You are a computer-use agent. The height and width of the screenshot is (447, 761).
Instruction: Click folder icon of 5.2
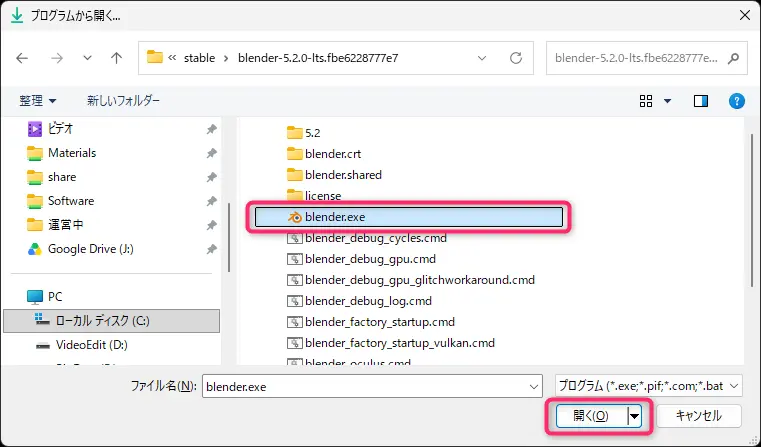(295, 132)
